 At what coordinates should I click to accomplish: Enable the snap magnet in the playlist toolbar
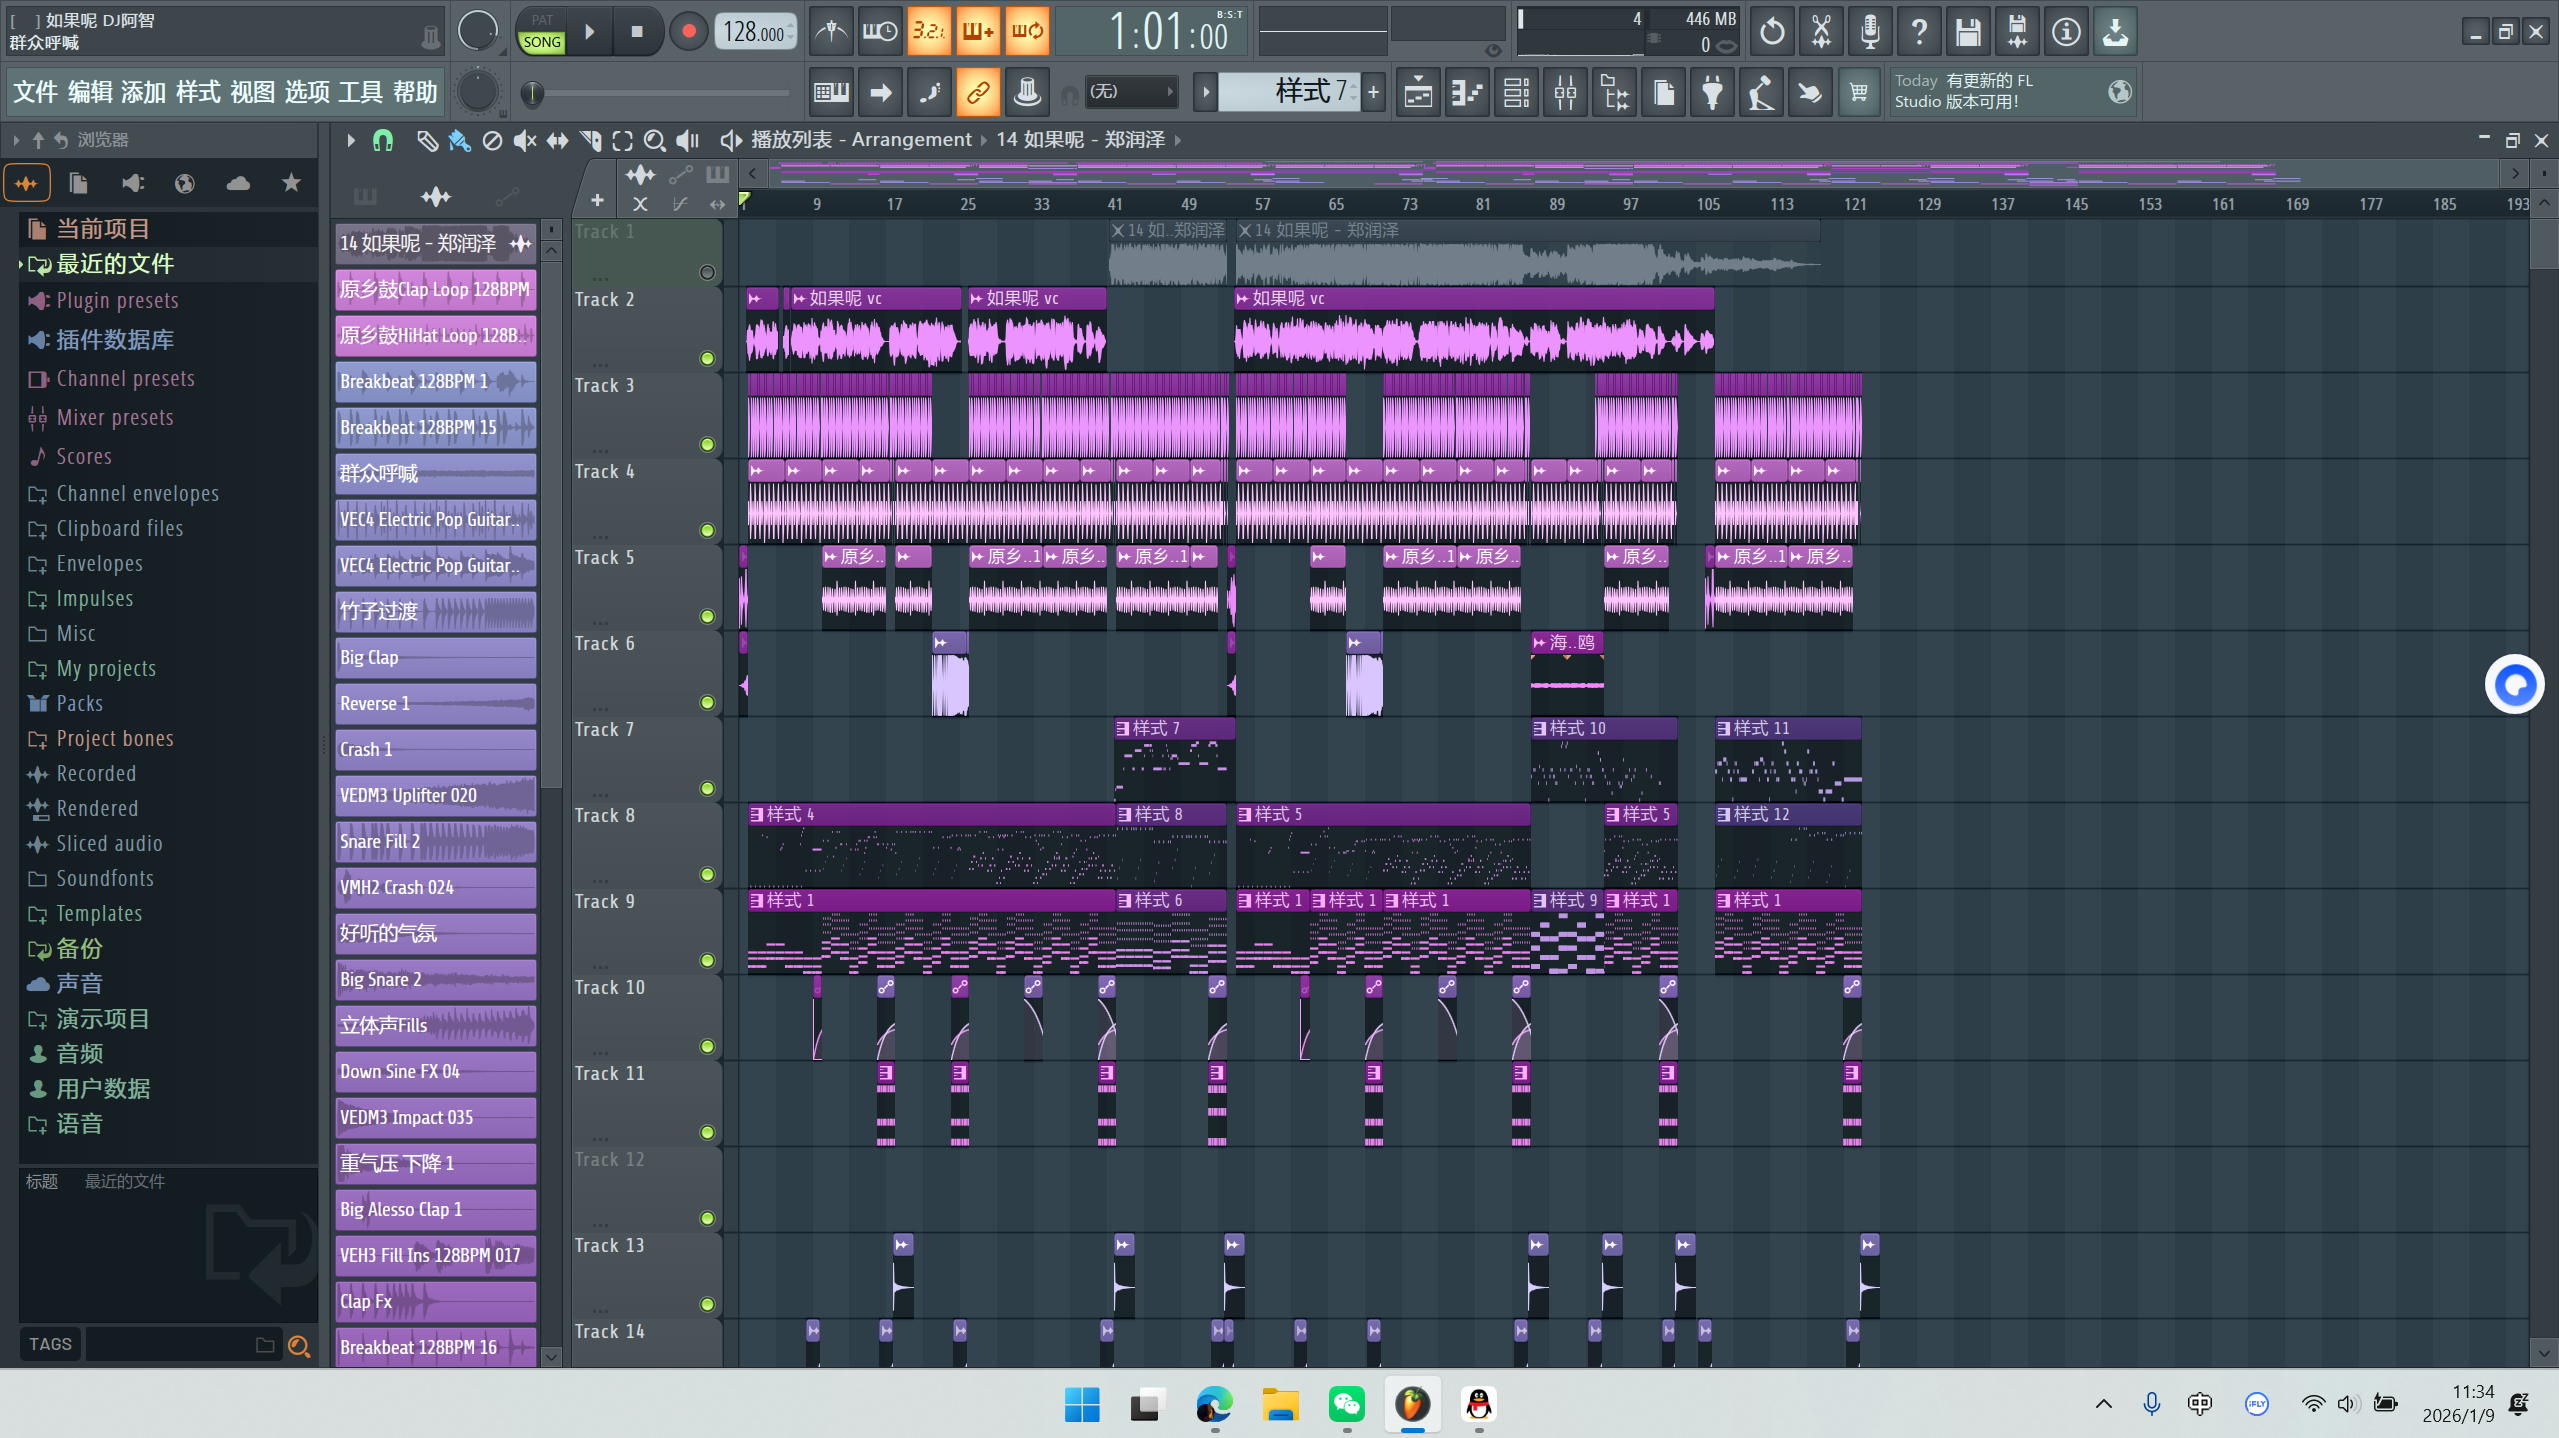[383, 140]
